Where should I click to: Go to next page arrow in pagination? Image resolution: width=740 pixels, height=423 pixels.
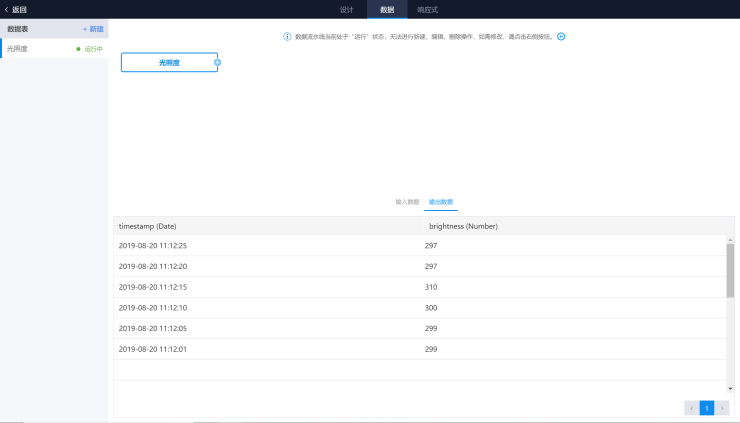point(722,408)
